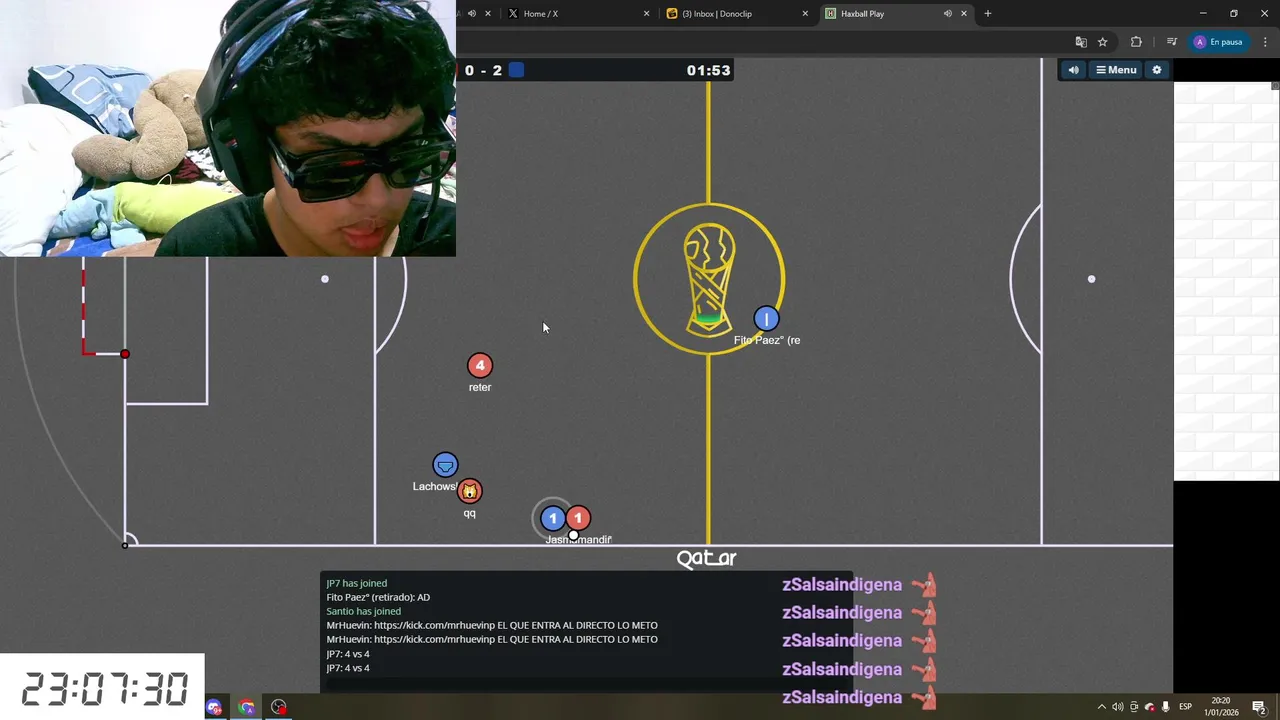Click chat line 'JP7 has joined'
This screenshot has width=1280, height=720.
[x=357, y=583]
